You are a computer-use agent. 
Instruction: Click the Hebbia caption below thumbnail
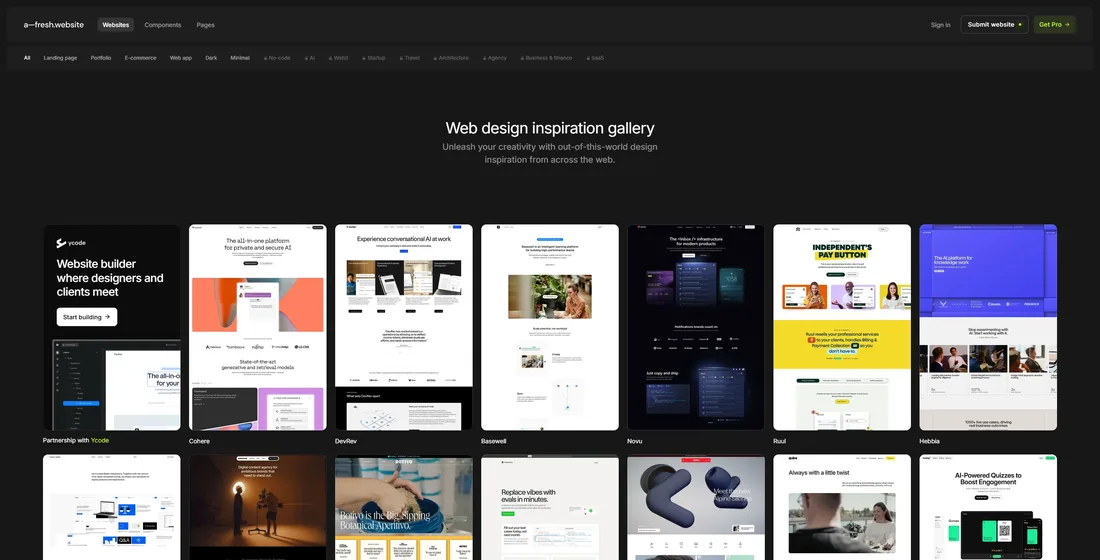pos(930,441)
